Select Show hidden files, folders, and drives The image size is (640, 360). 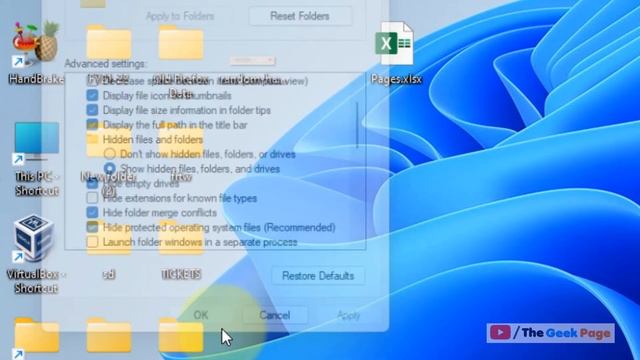109,169
